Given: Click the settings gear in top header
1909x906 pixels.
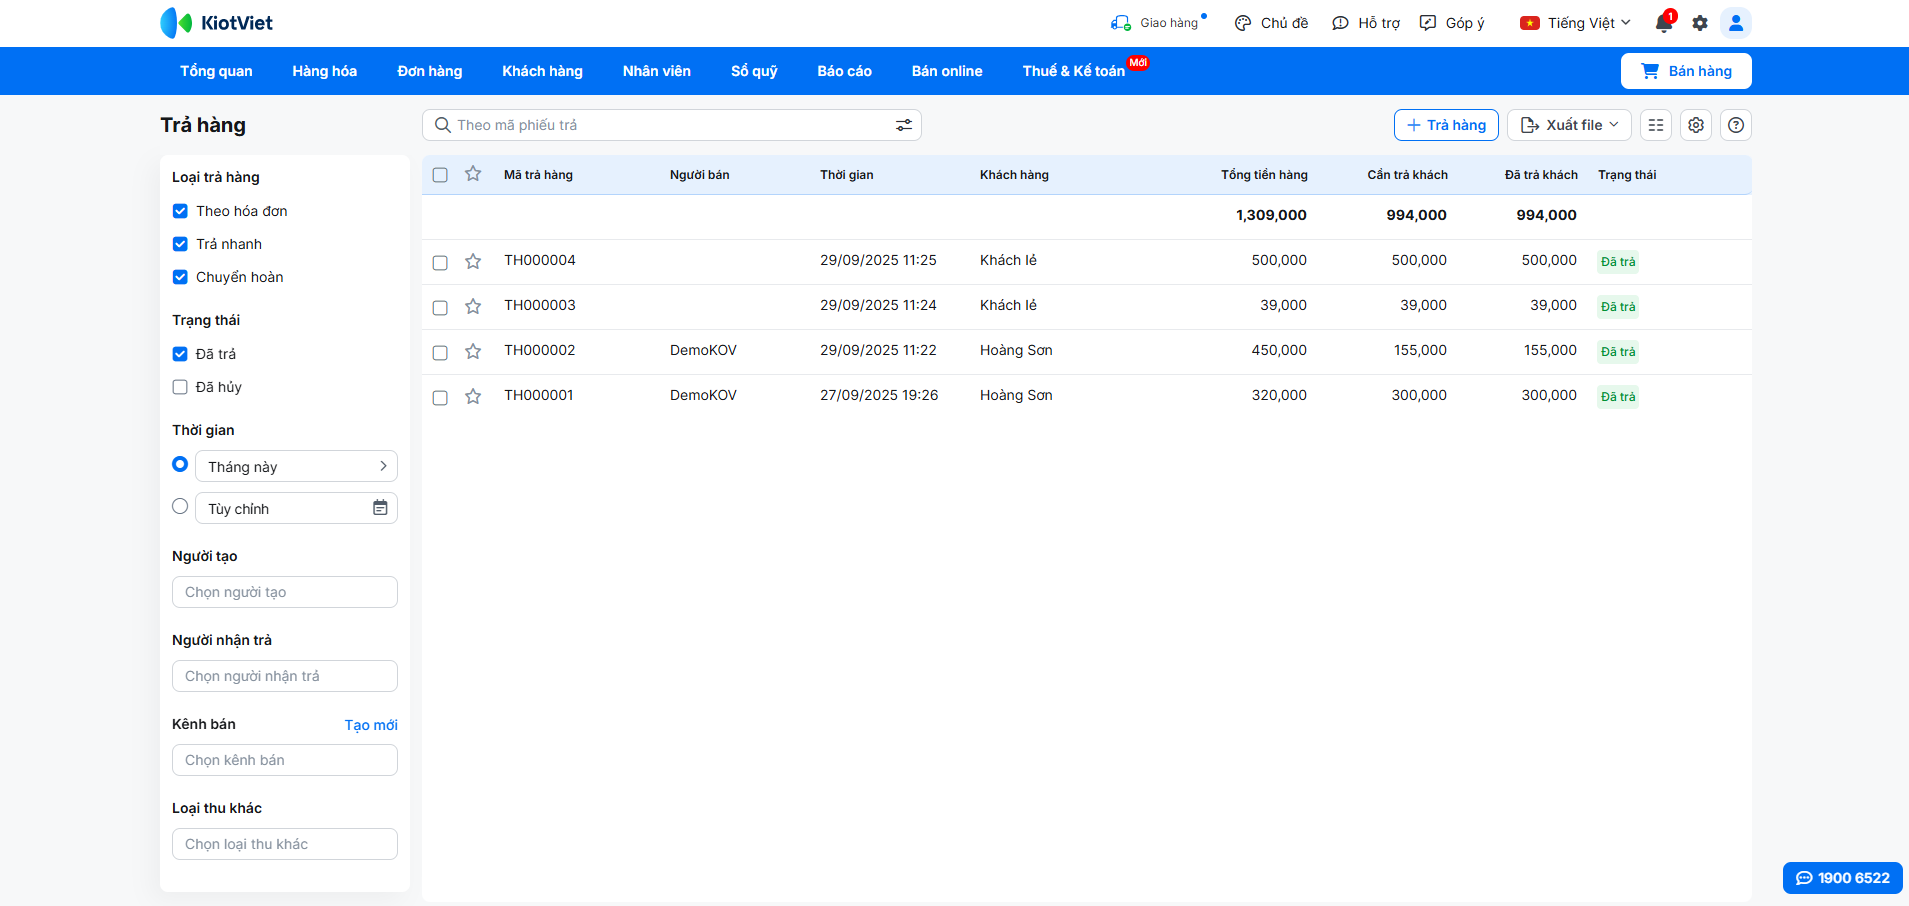Looking at the screenshot, I should click(x=1700, y=23).
